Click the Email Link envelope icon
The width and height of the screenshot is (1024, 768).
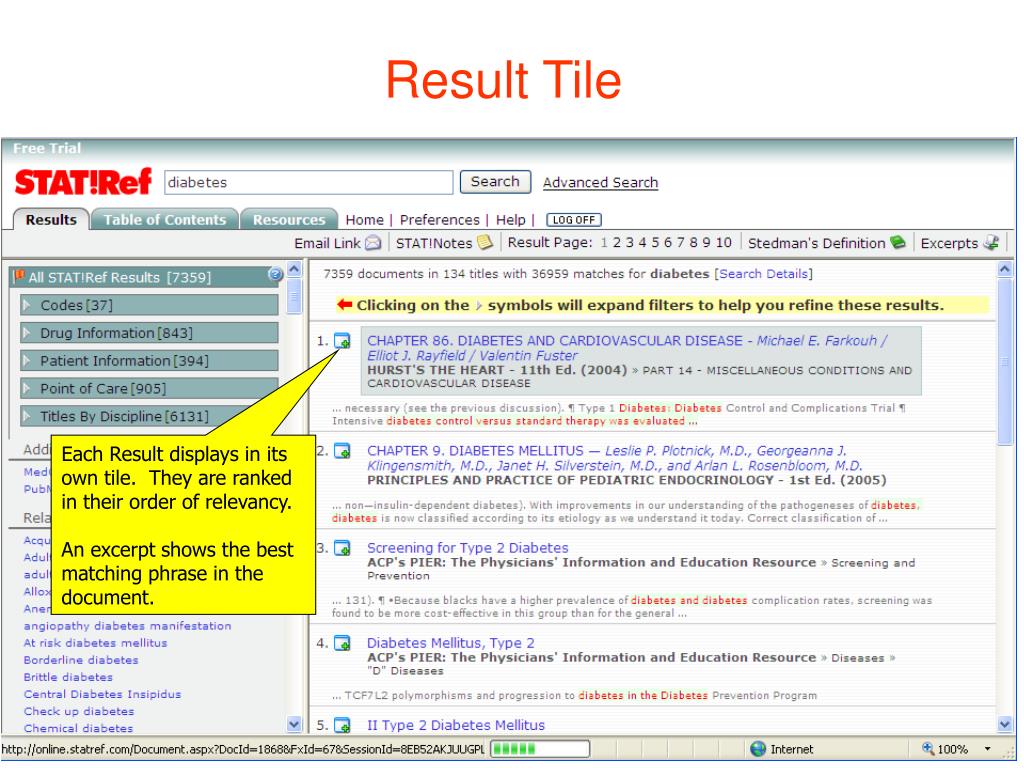(x=373, y=244)
